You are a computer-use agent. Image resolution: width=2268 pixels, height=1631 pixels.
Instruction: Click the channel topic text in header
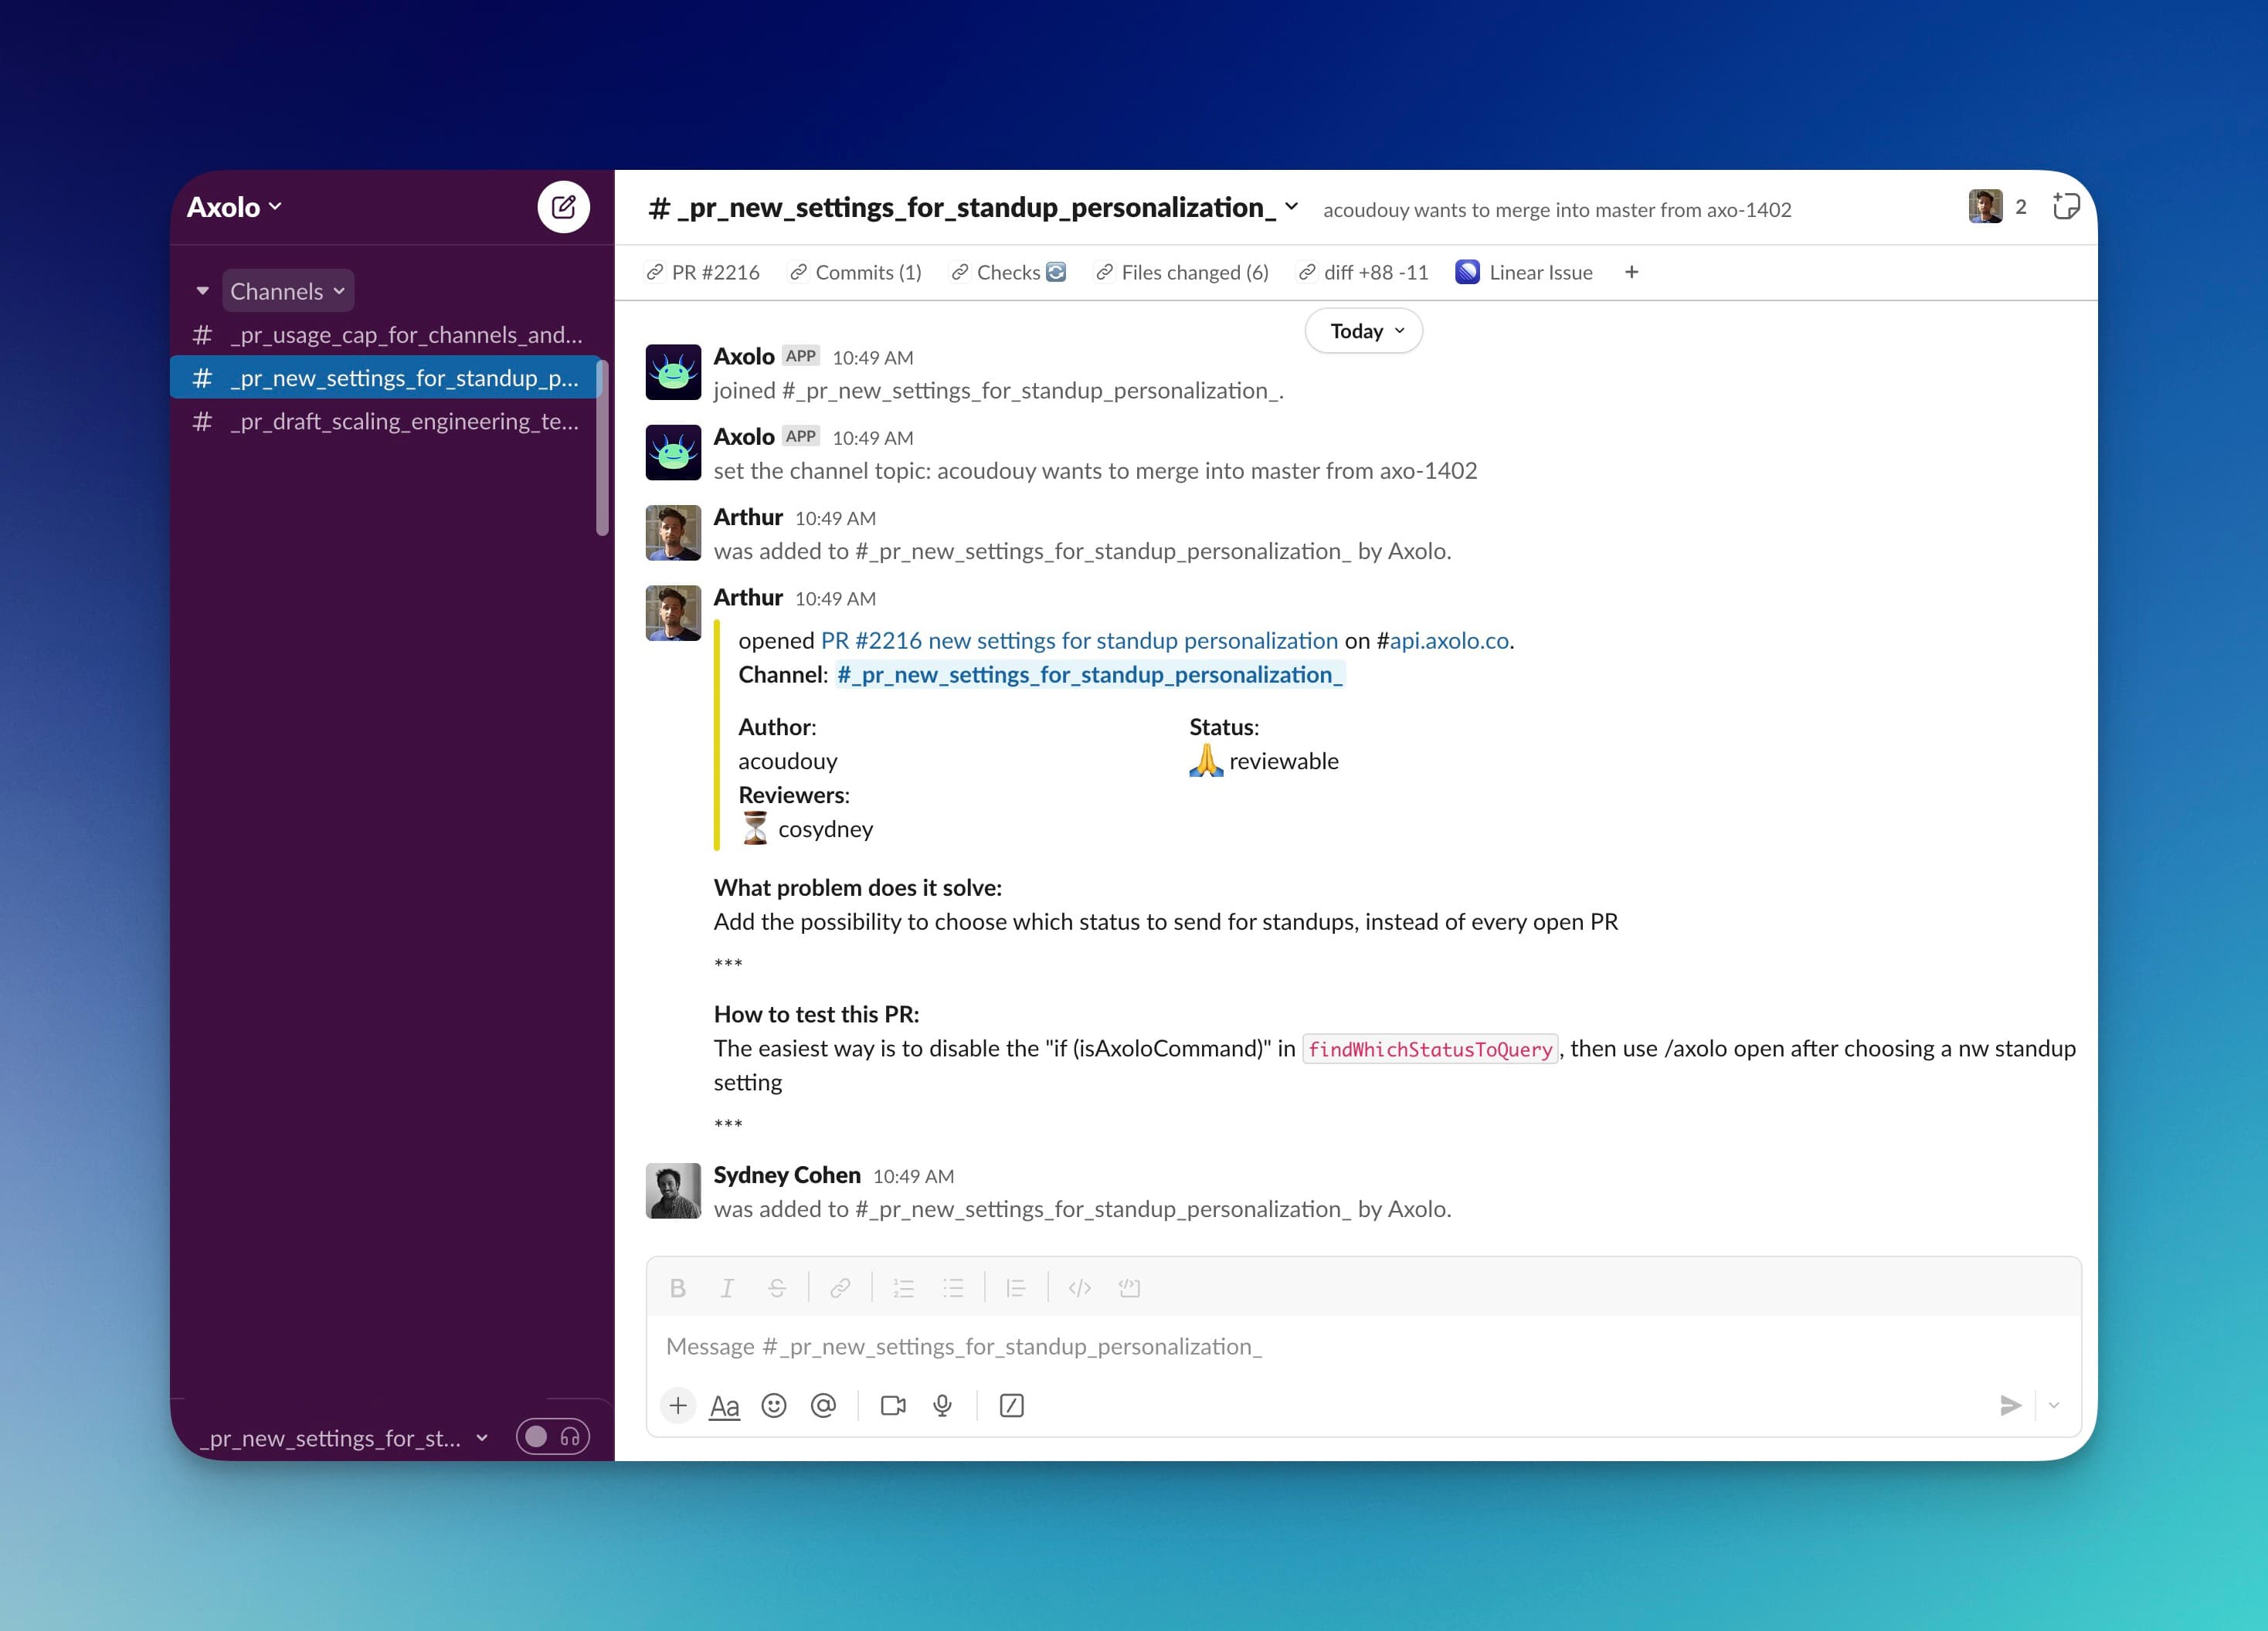1557,210
